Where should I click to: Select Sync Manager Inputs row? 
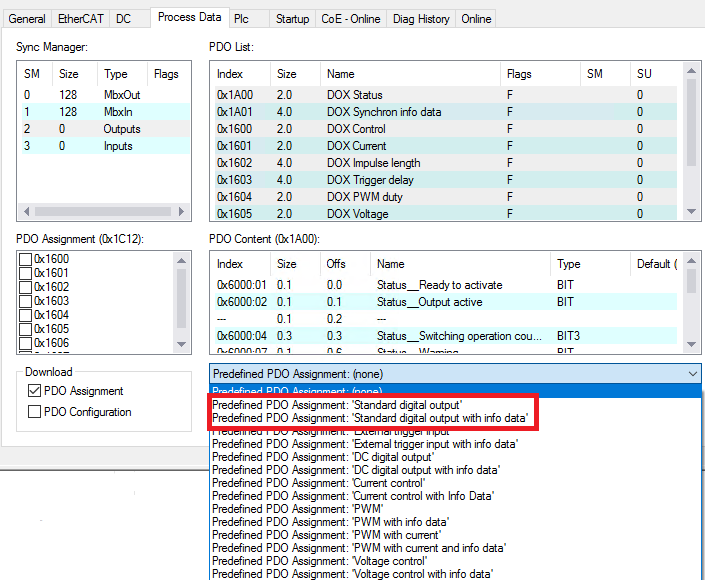pyautogui.click(x=106, y=146)
